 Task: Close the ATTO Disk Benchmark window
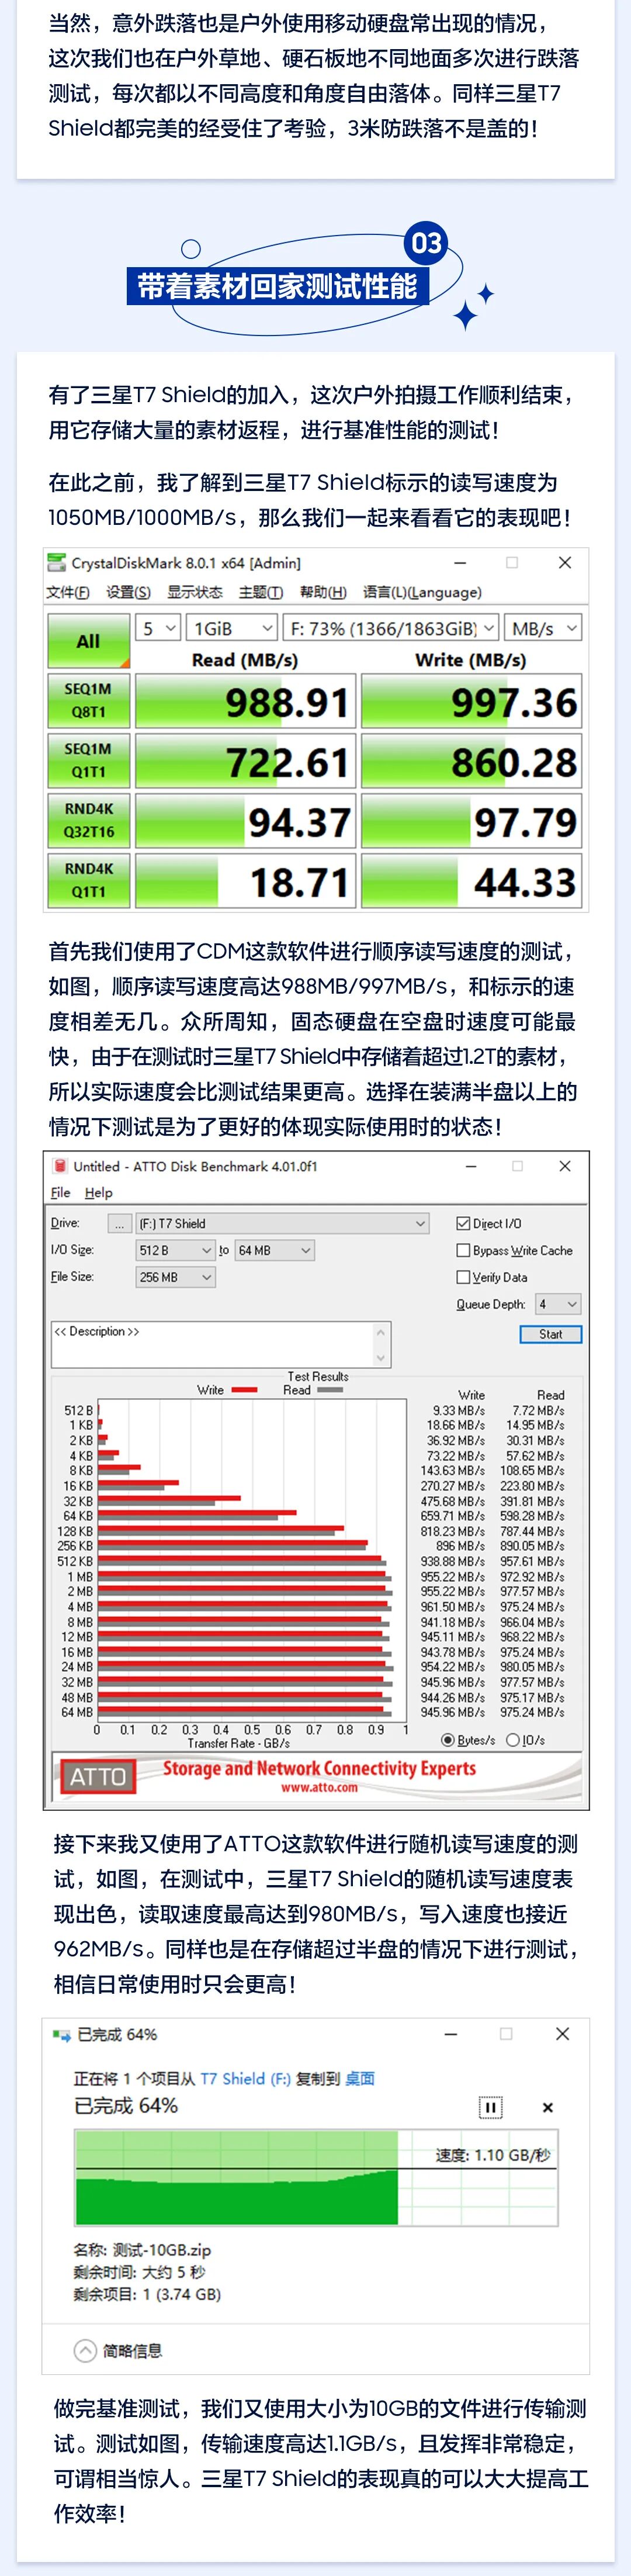coord(564,1166)
